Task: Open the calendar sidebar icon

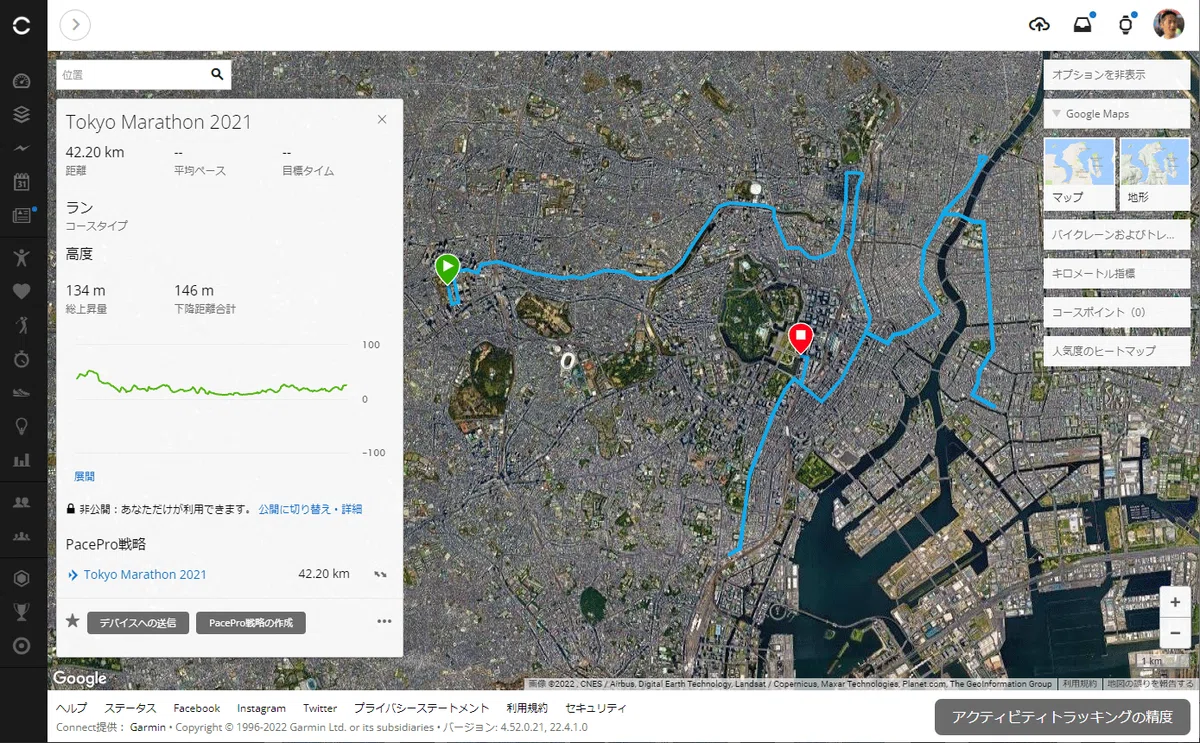Action: coord(21,182)
